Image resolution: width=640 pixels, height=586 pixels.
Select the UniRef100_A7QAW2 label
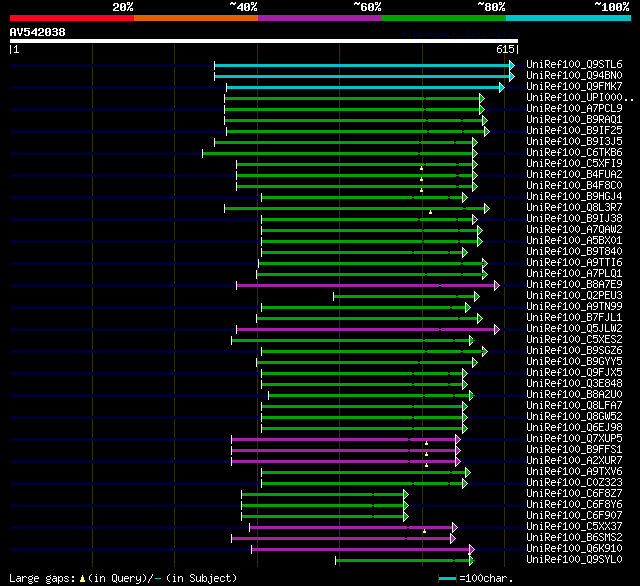(x=574, y=229)
